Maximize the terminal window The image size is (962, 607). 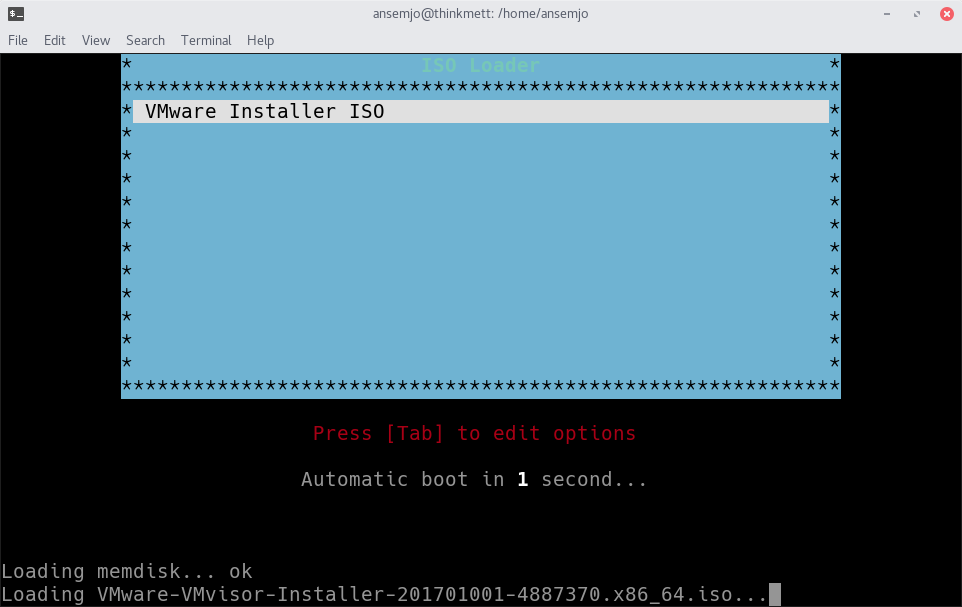915,14
